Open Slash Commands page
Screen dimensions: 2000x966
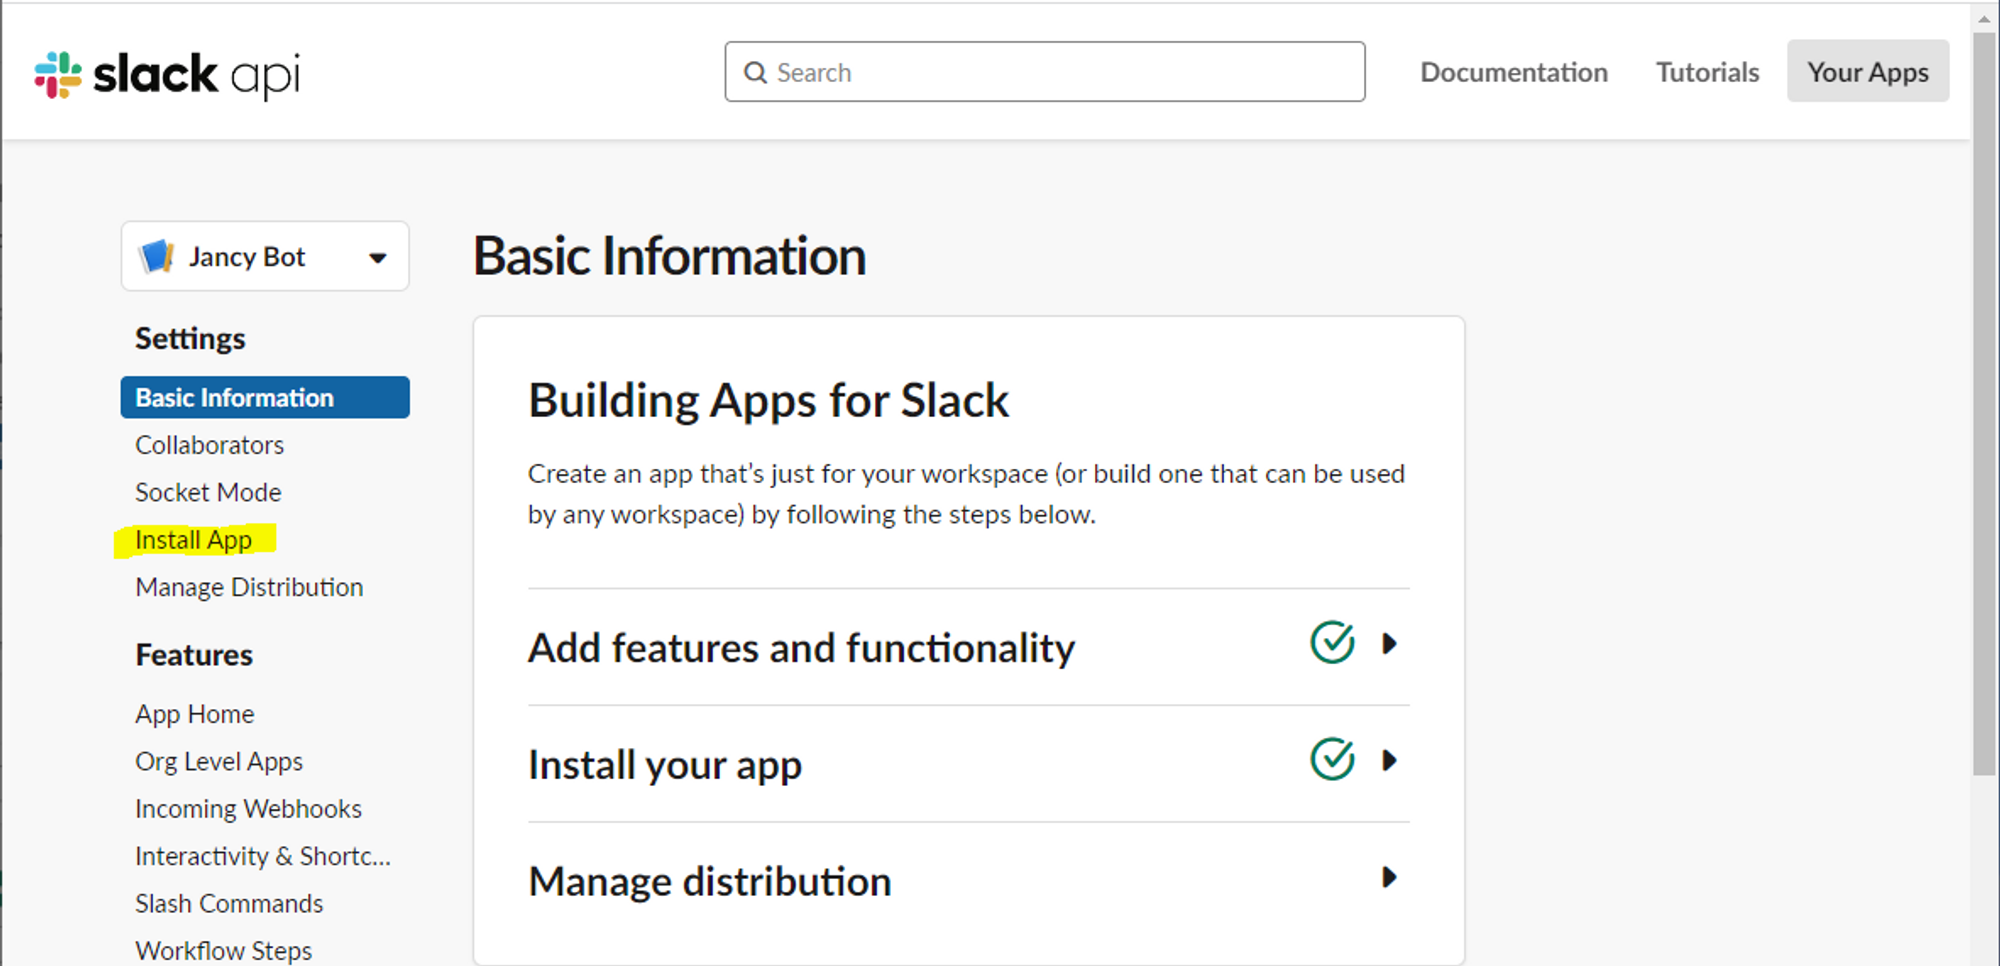click(x=229, y=903)
